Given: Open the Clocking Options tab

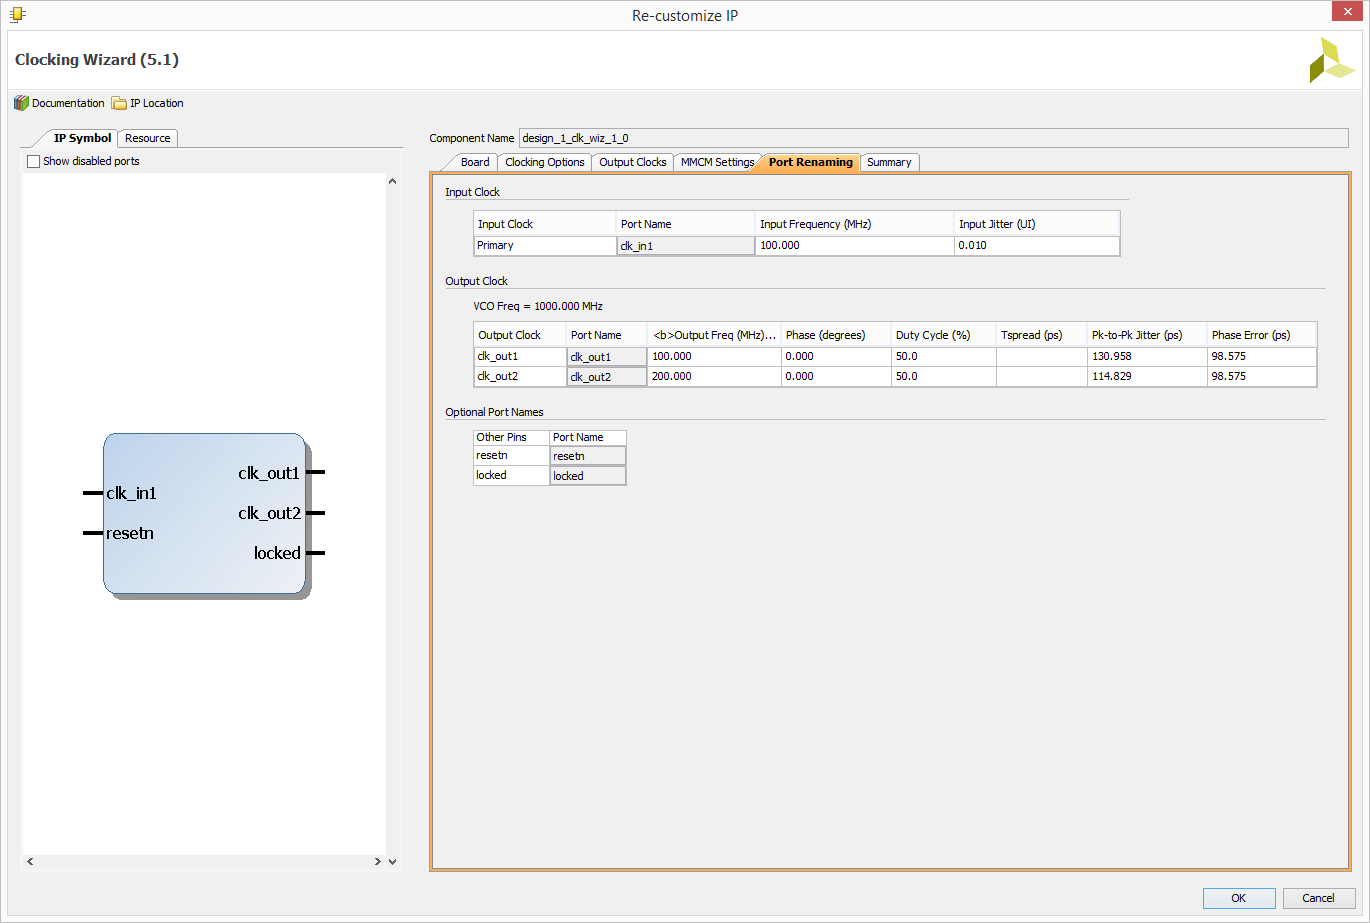Looking at the screenshot, I should pos(545,162).
